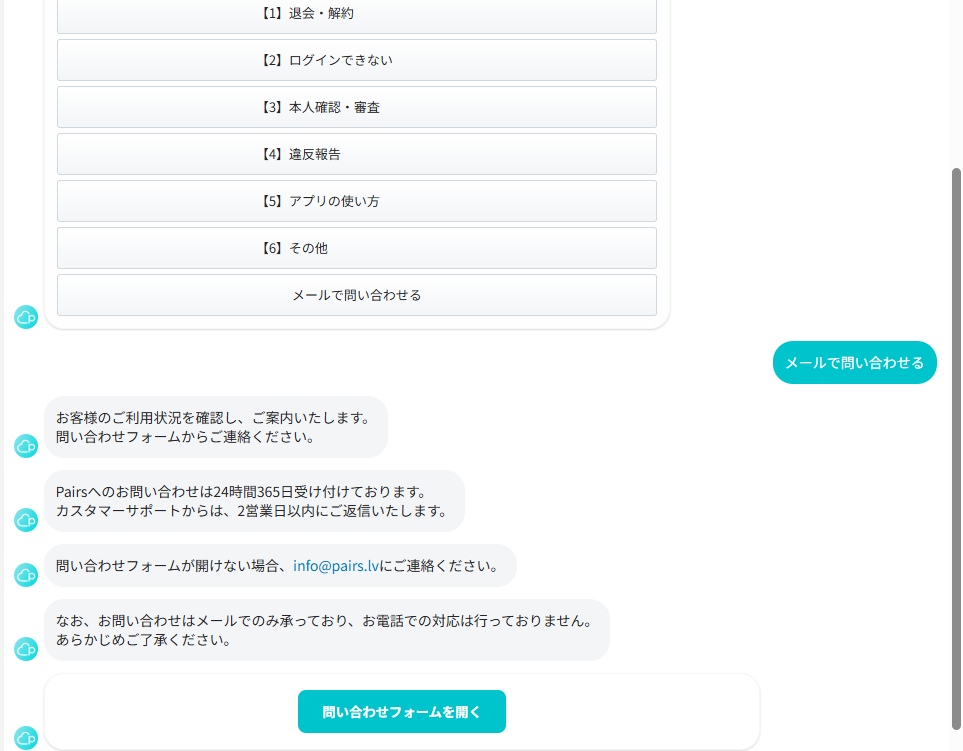
Task: Choose 【2】ログインできない from the list
Action: tap(356, 60)
